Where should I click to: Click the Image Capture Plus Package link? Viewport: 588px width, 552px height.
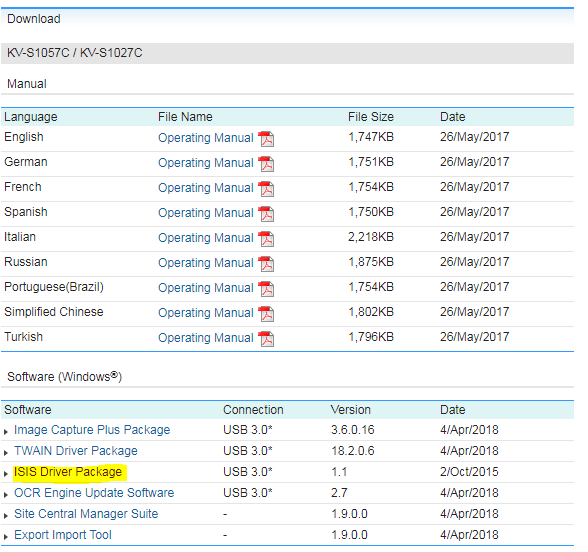[92, 430]
